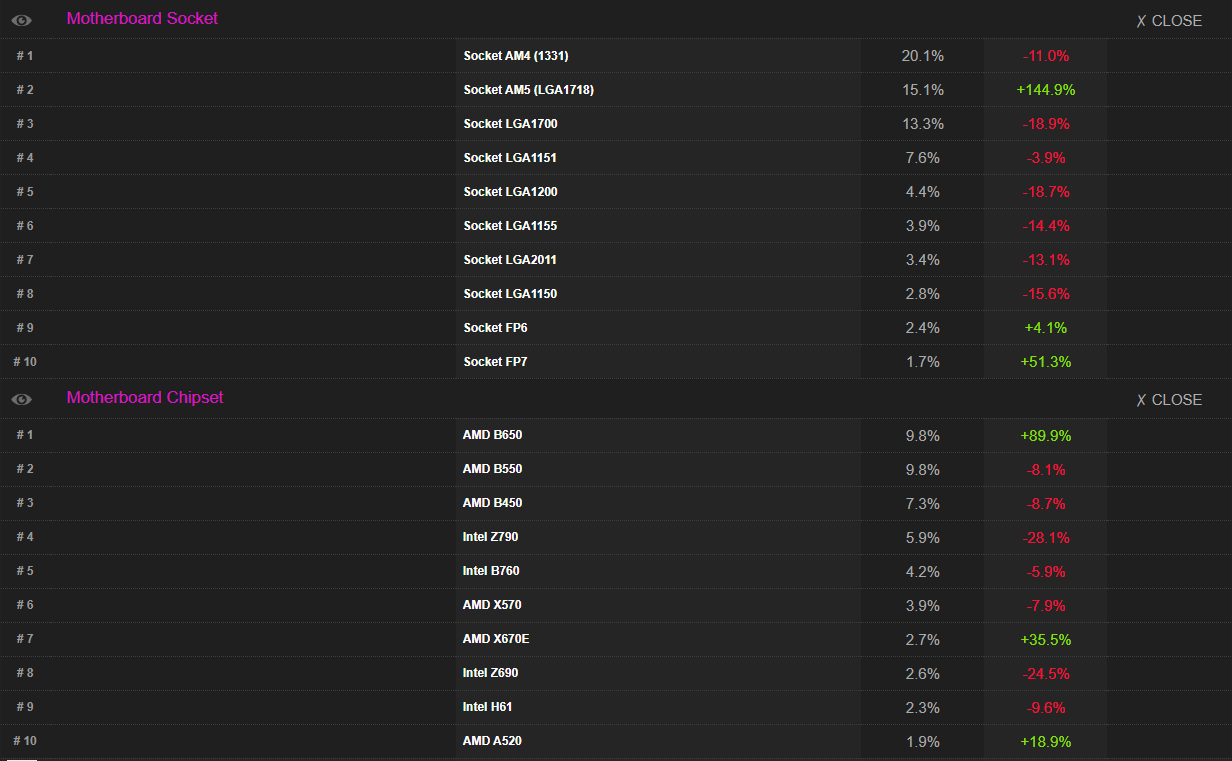Click the +144.9% change value for Socket AM5
This screenshot has width=1232, height=761.
[1046, 90]
